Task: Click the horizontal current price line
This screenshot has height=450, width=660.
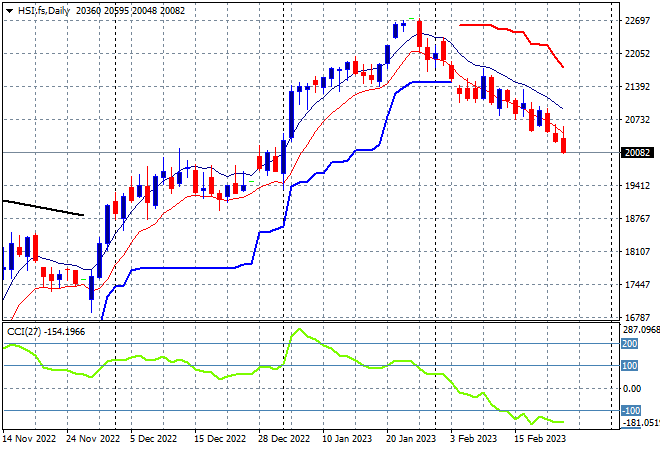Action: pos(311,152)
